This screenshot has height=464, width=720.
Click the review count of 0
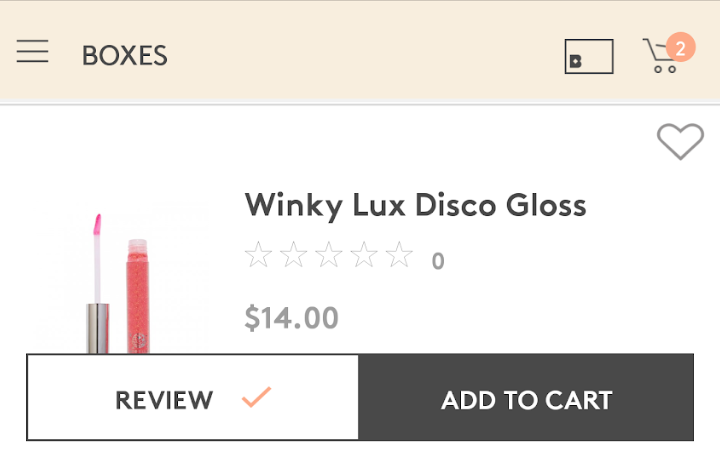coord(438,261)
